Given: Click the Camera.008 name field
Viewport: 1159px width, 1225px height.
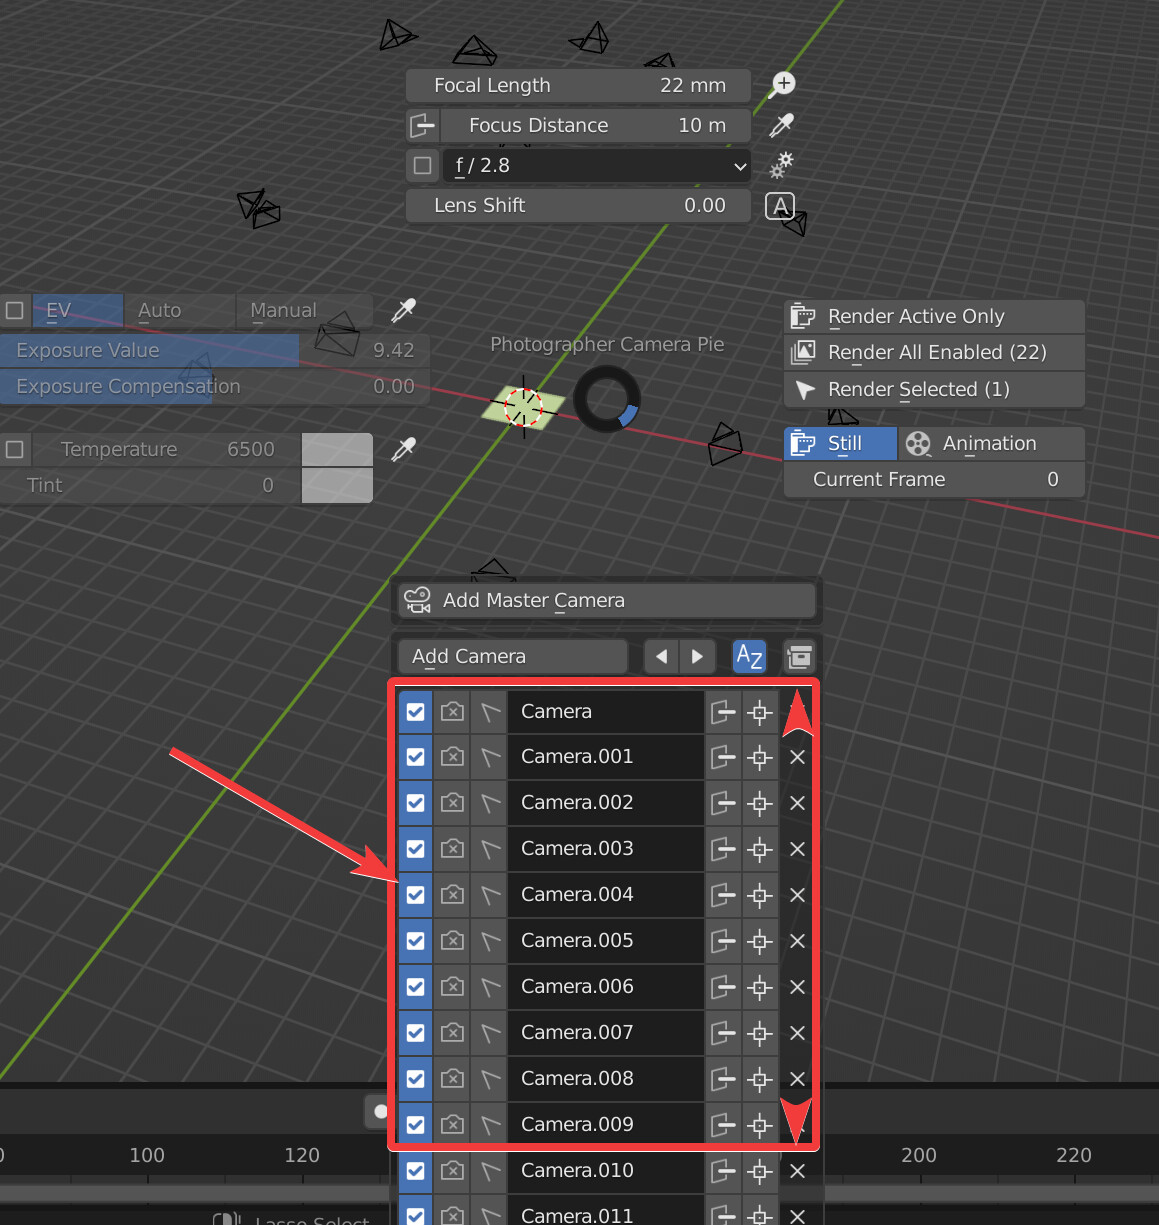Looking at the screenshot, I should click(x=605, y=1079).
